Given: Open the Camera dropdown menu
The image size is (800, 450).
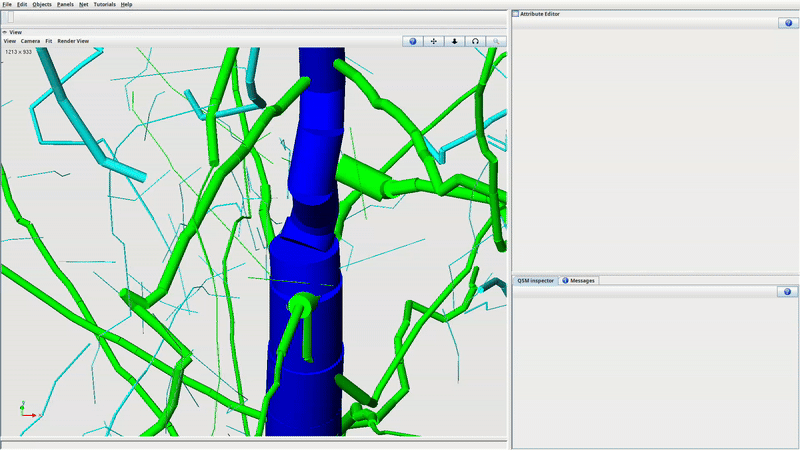Looking at the screenshot, I should (31, 41).
